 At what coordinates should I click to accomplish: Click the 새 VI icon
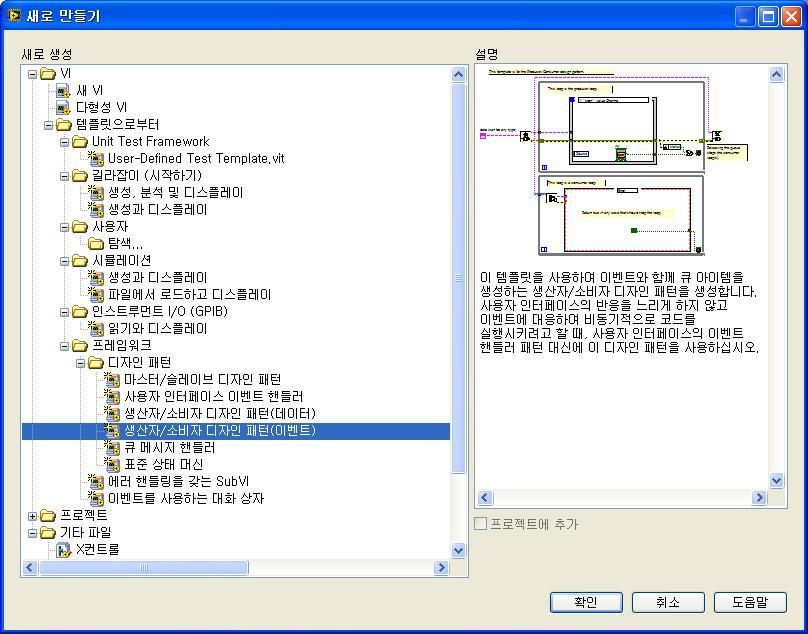63,91
